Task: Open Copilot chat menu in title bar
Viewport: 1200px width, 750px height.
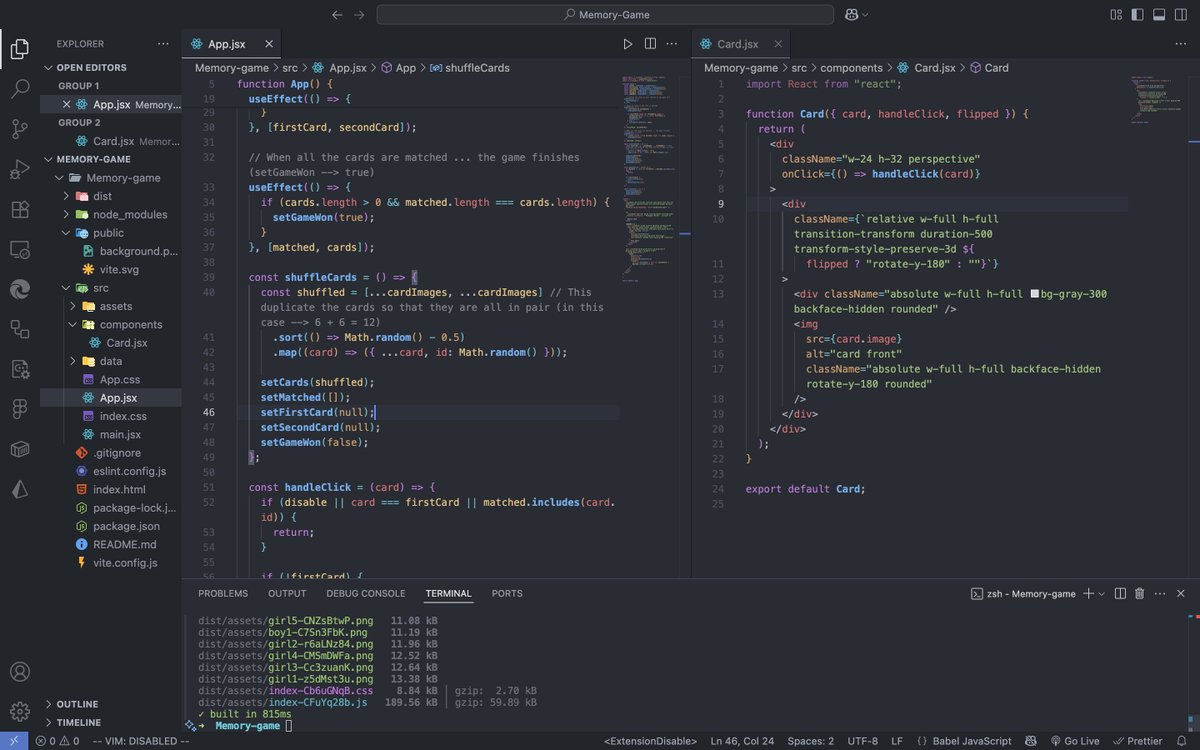Action: (x=857, y=15)
